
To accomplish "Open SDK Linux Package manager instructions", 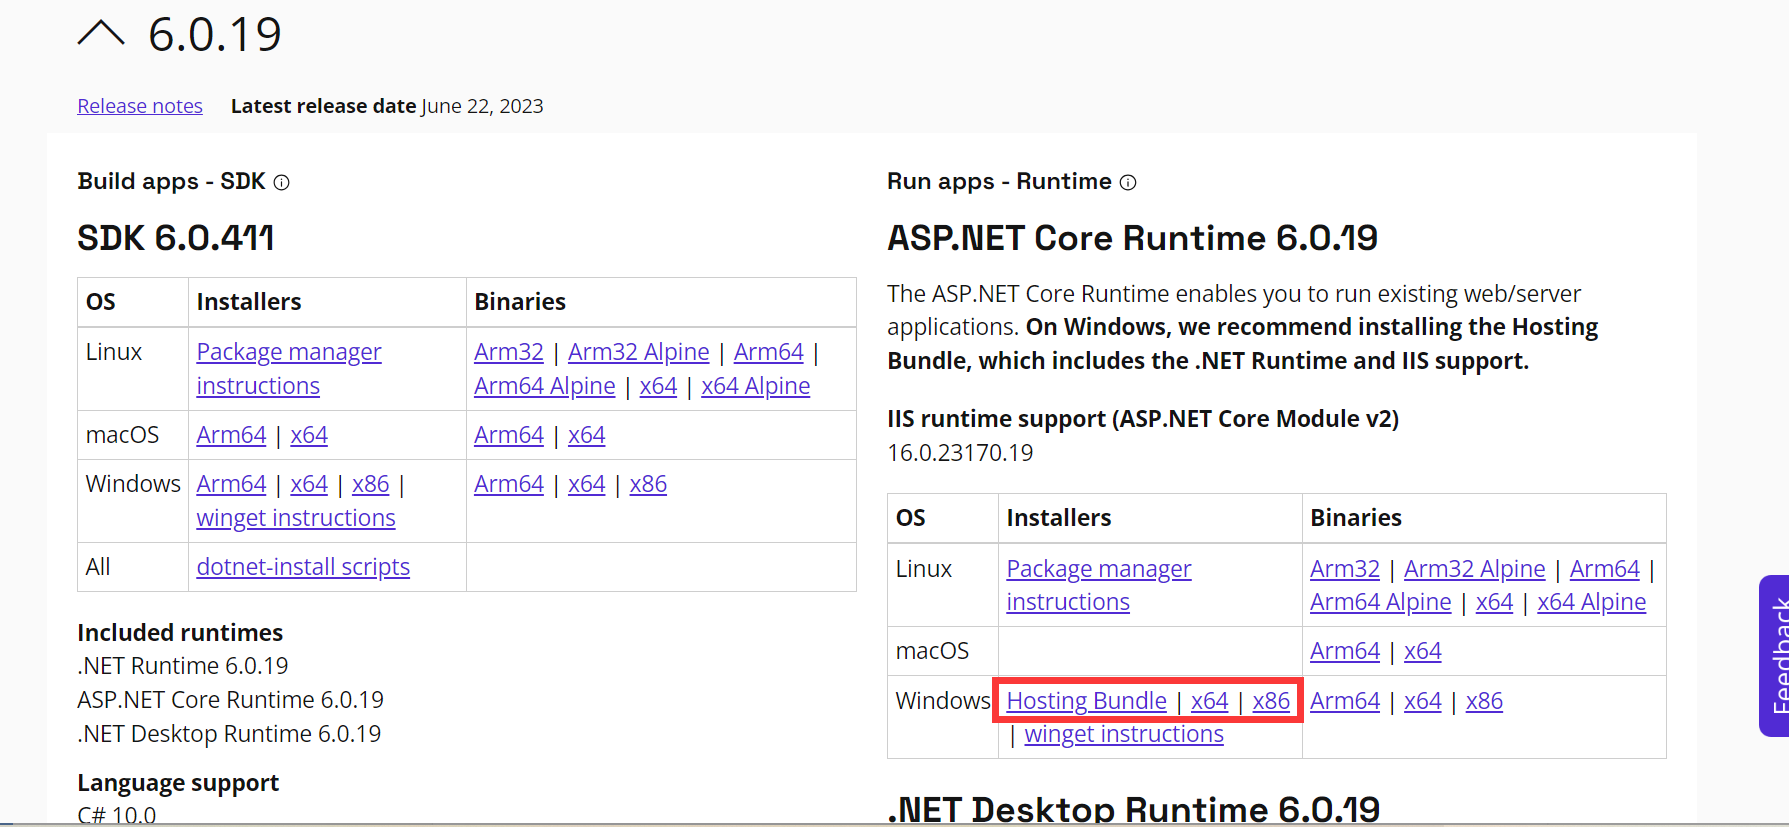I will click(289, 369).
